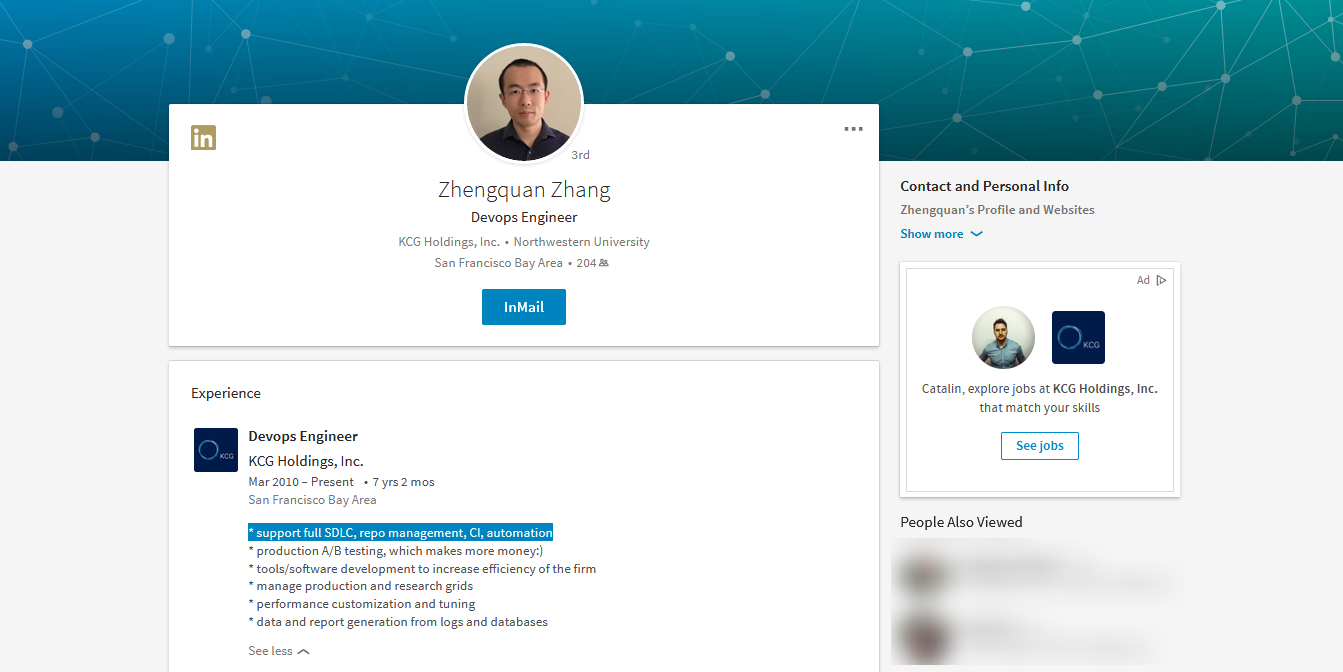The height and width of the screenshot is (672, 1343).
Task: Click the gold LinkedIn logo icon
Action: pos(203,138)
